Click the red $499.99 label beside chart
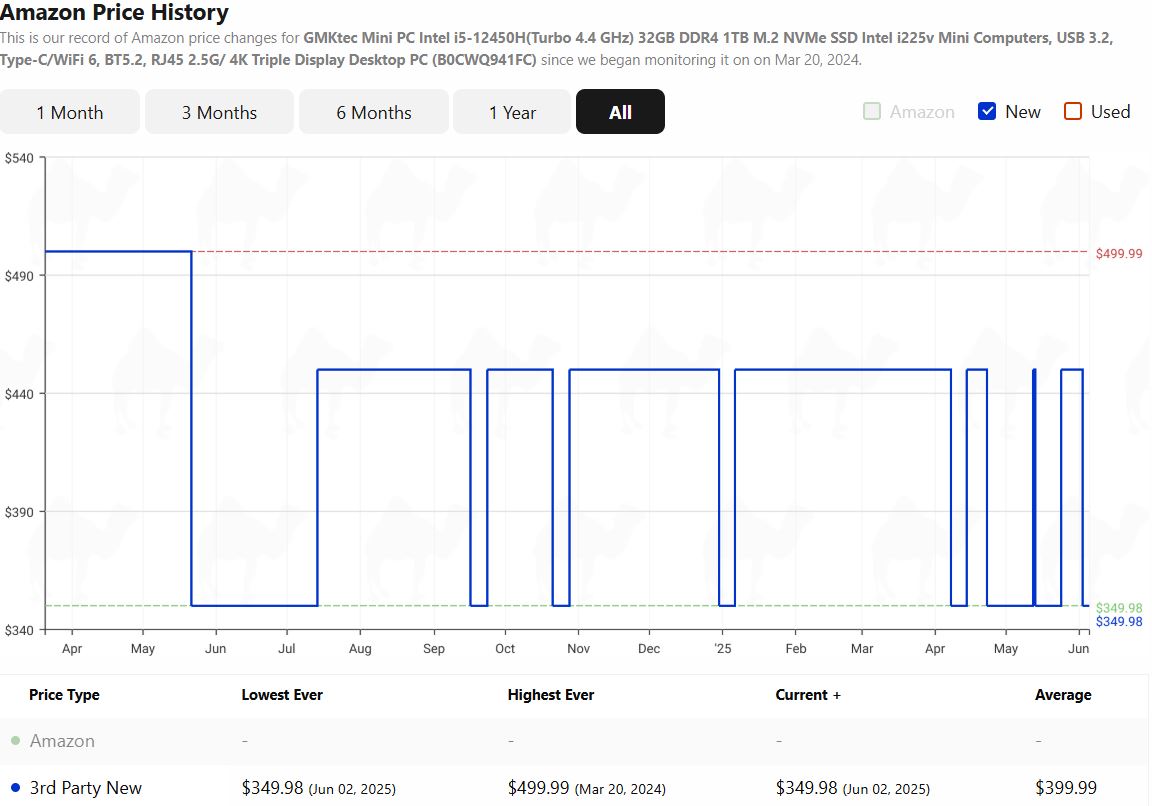The image size is (1152, 806). [1119, 253]
